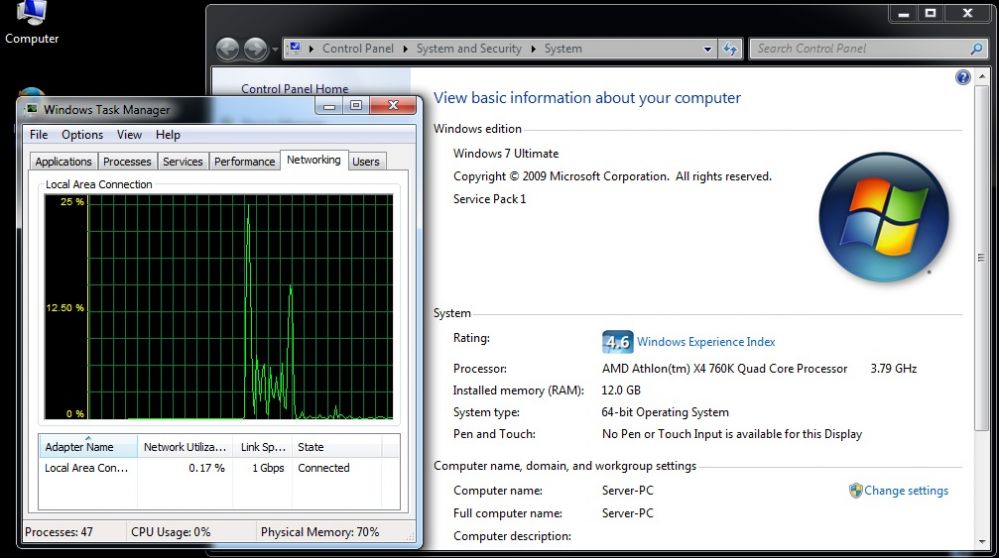The image size is (999, 558).
Task: Open recent pages dropdown beside navigation arrows
Action: (x=275, y=49)
